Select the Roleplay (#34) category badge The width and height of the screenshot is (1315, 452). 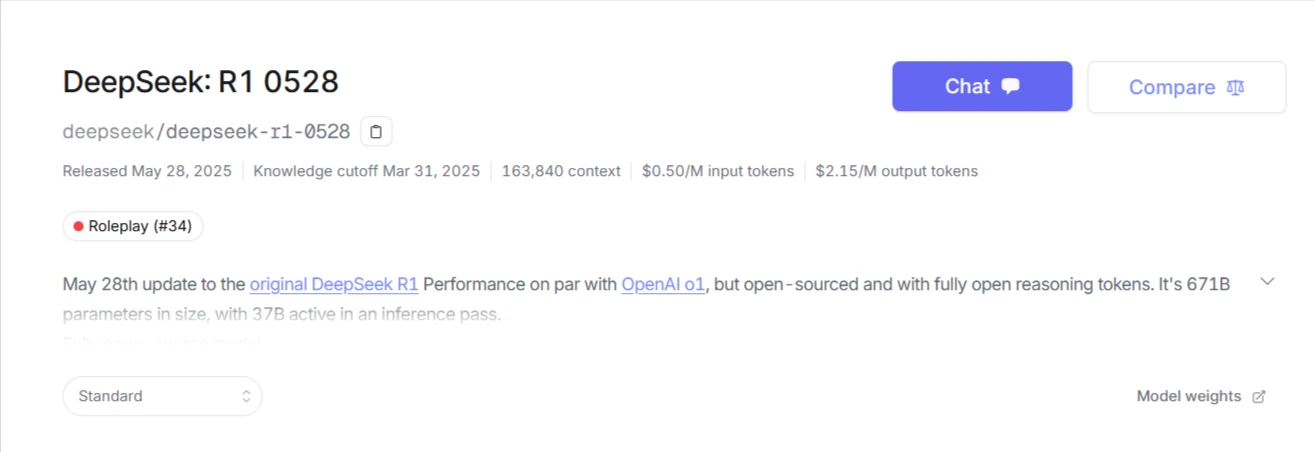tap(133, 227)
